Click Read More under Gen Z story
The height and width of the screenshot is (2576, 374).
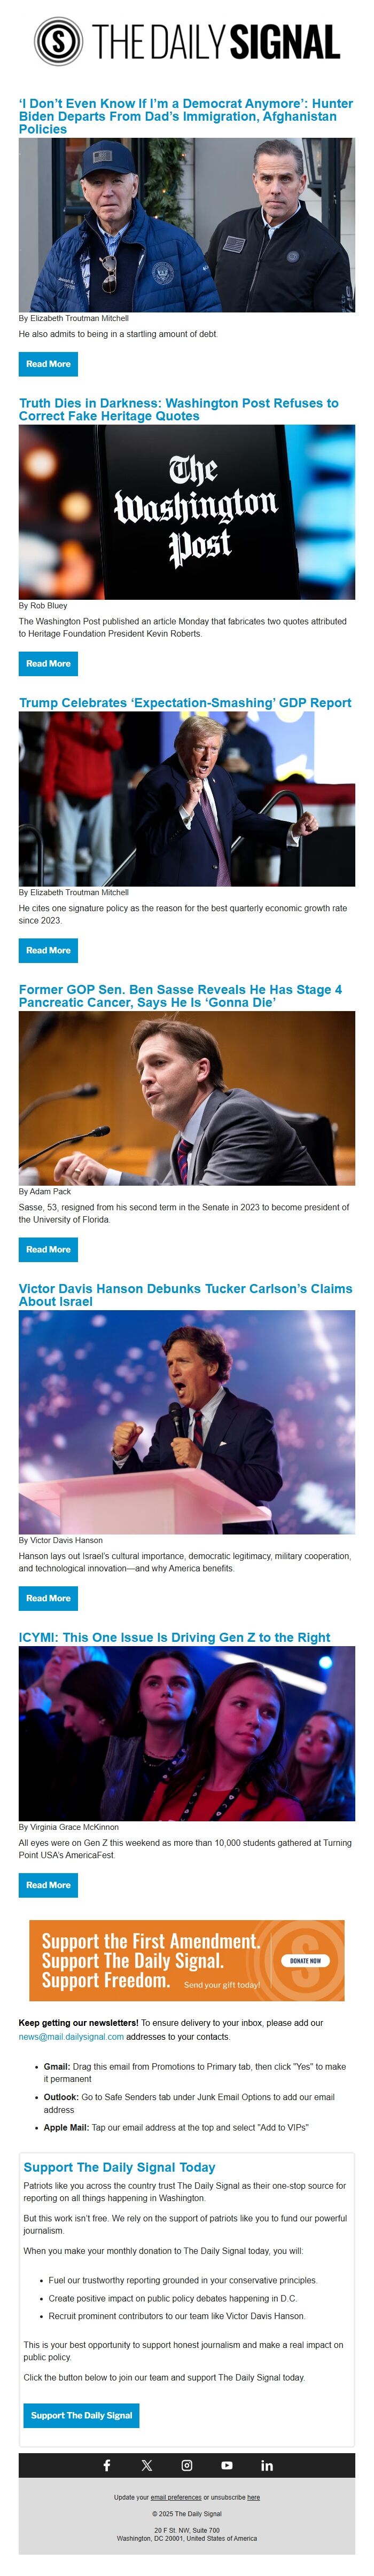tap(48, 1885)
